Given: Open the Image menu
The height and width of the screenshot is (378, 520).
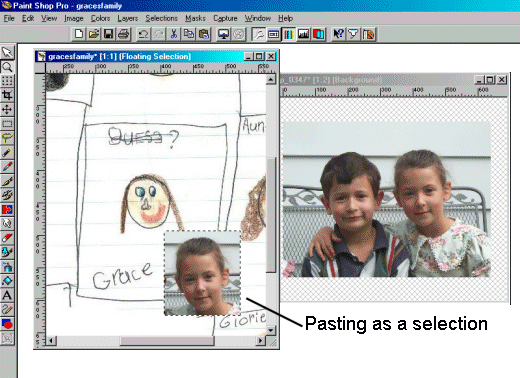Looking at the screenshot, I should pos(74,18).
